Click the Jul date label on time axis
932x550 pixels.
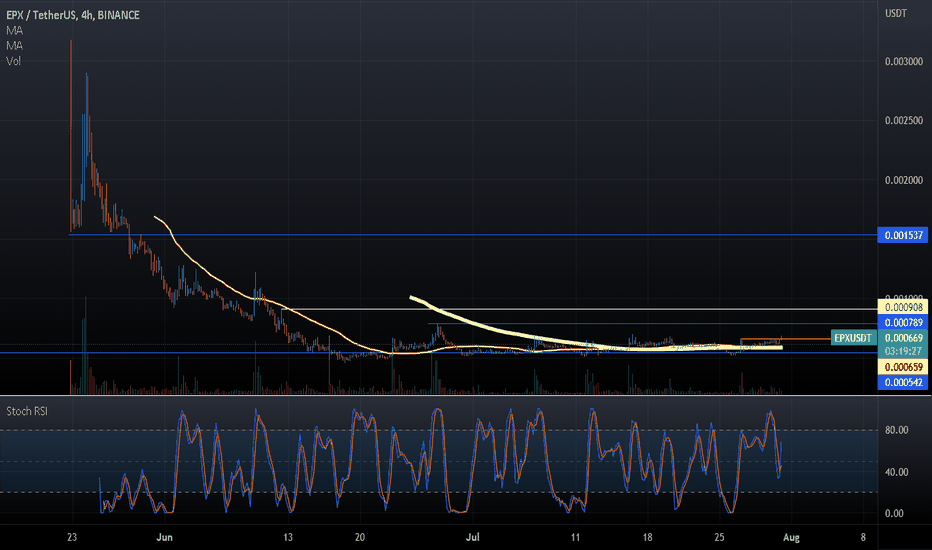click(473, 538)
